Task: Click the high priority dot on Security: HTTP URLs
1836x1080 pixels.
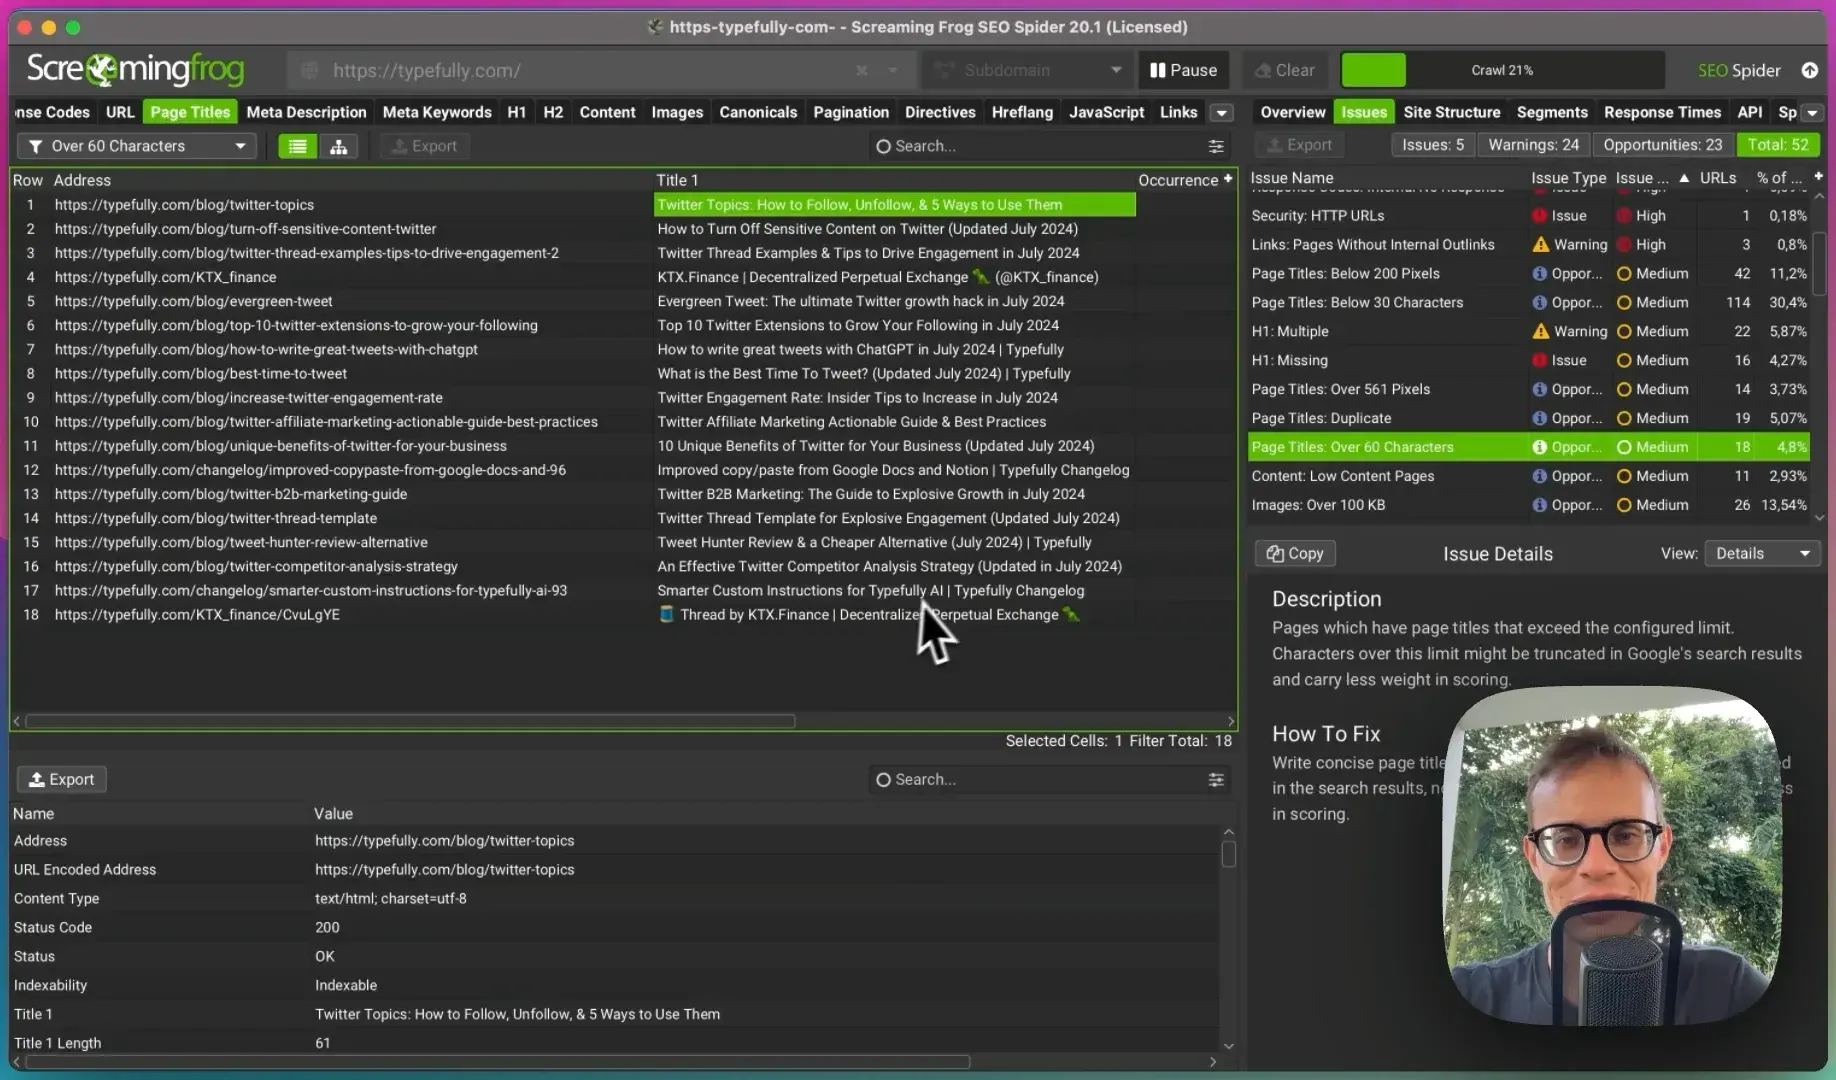Action: click(1624, 215)
